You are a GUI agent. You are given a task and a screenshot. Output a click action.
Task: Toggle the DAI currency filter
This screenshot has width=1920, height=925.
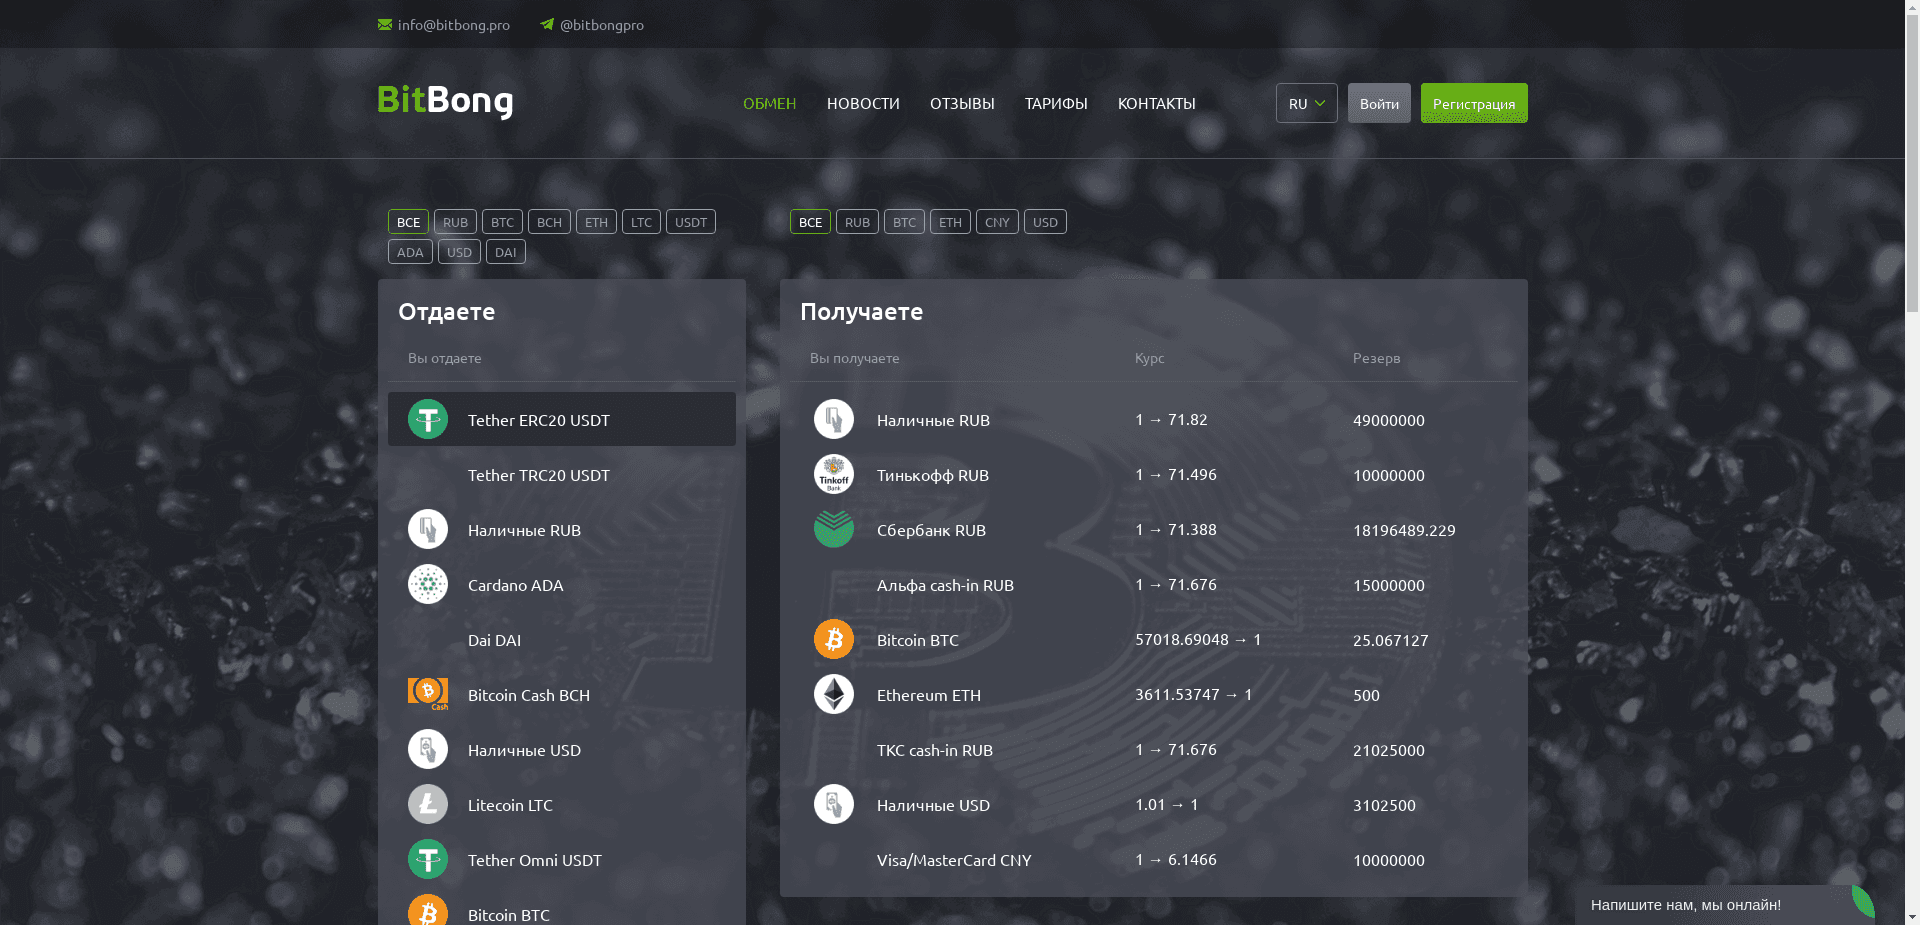pyautogui.click(x=505, y=251)
